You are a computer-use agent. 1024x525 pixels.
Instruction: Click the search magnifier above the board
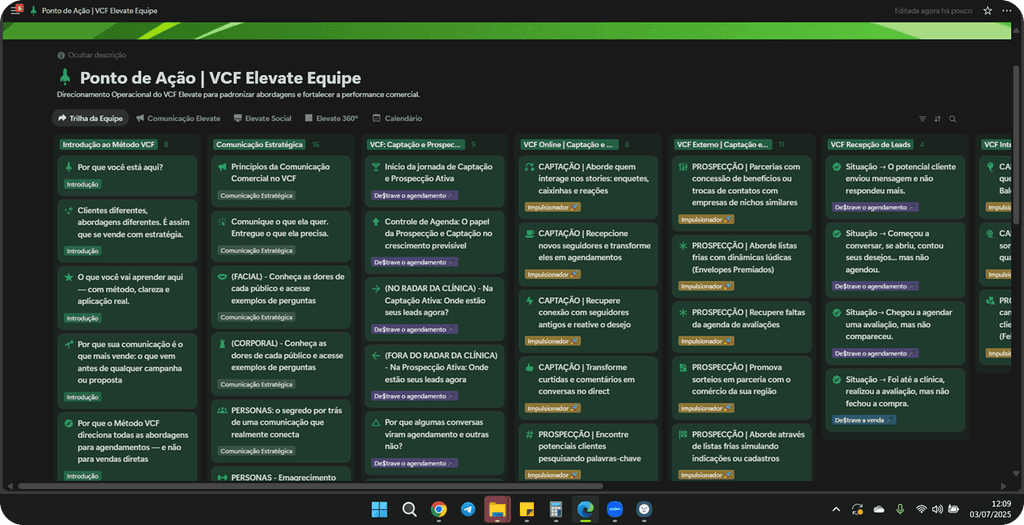(952, 119)
